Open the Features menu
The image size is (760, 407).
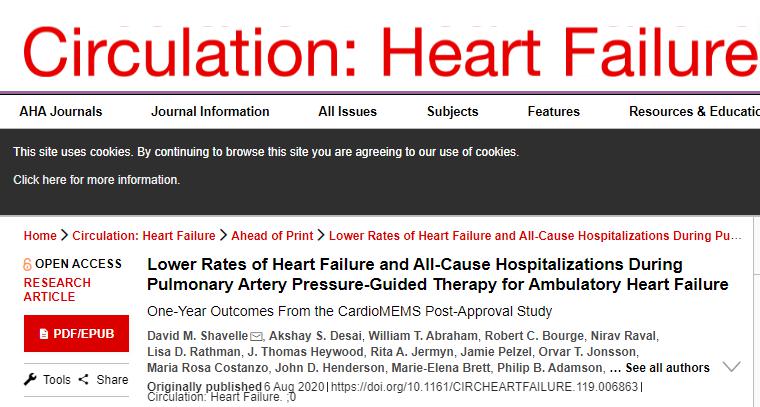tap(554, 111)
